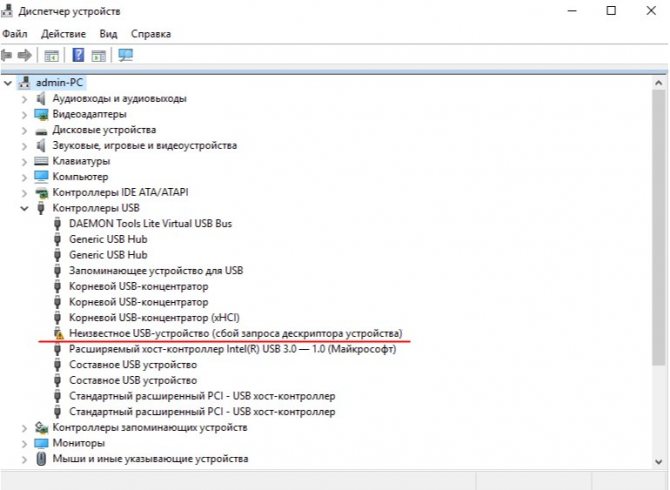Click the monitor scan hardware toolbar icon
670x490 pixels.
126,55
